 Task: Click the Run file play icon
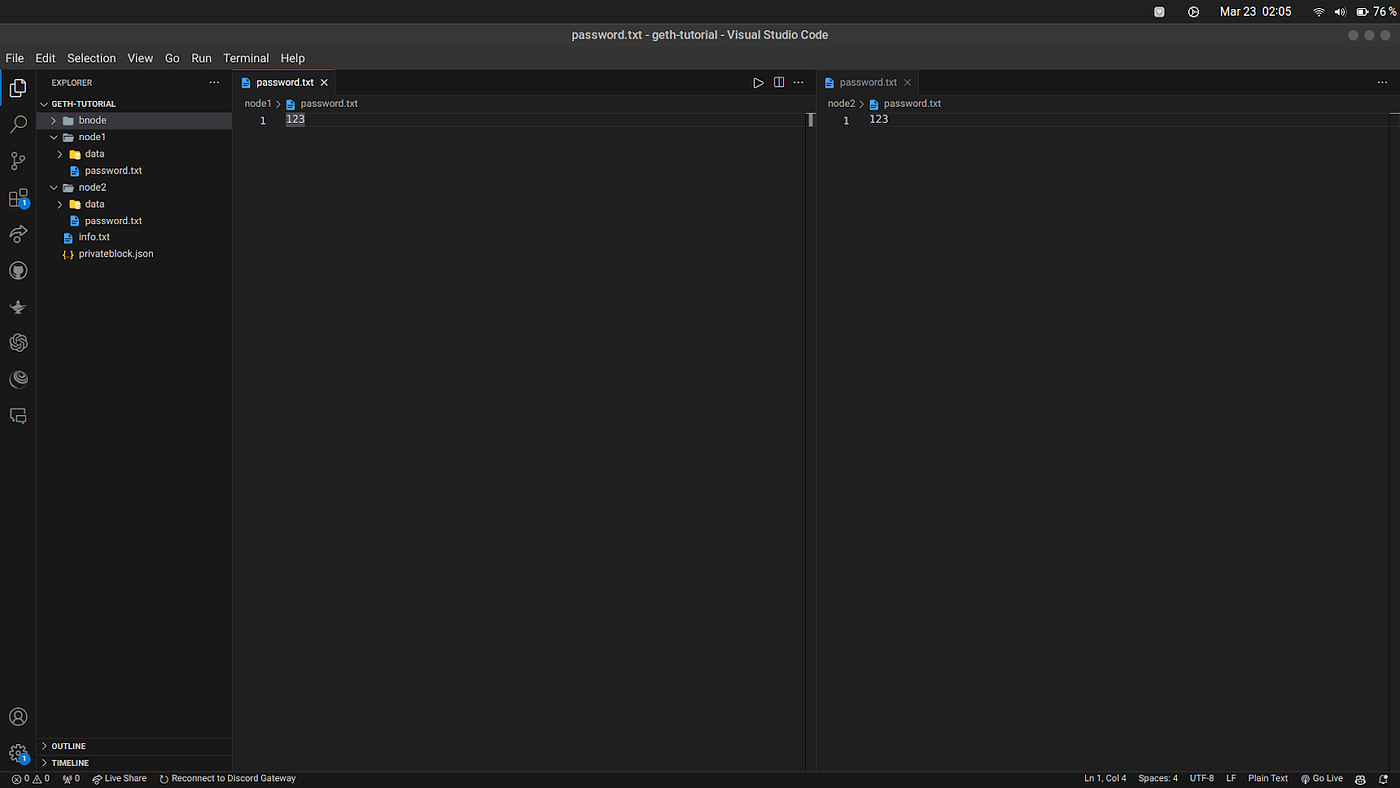(x=758, y=83)
